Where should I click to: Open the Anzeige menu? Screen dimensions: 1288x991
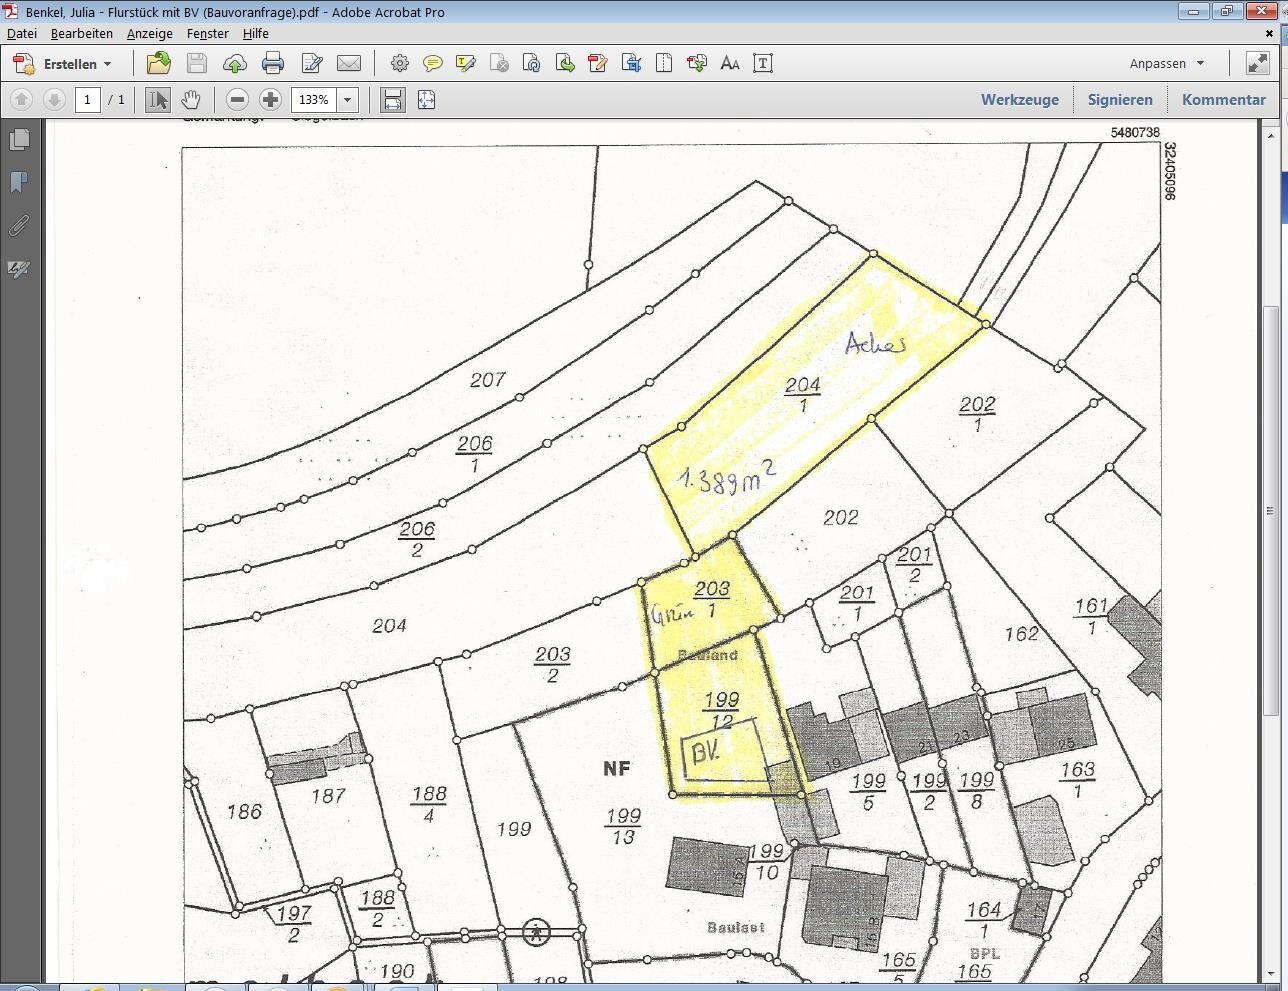point(149,33)
